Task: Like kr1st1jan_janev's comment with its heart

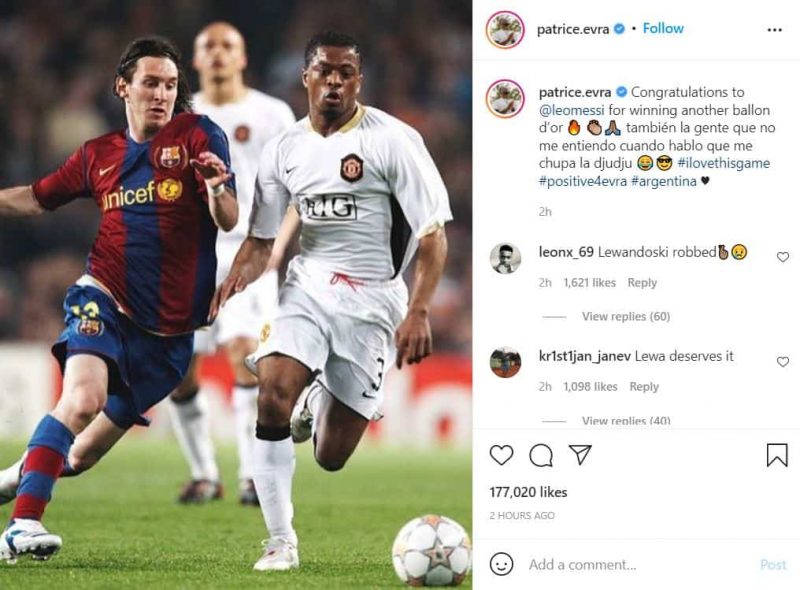Action: coord(783,362)
